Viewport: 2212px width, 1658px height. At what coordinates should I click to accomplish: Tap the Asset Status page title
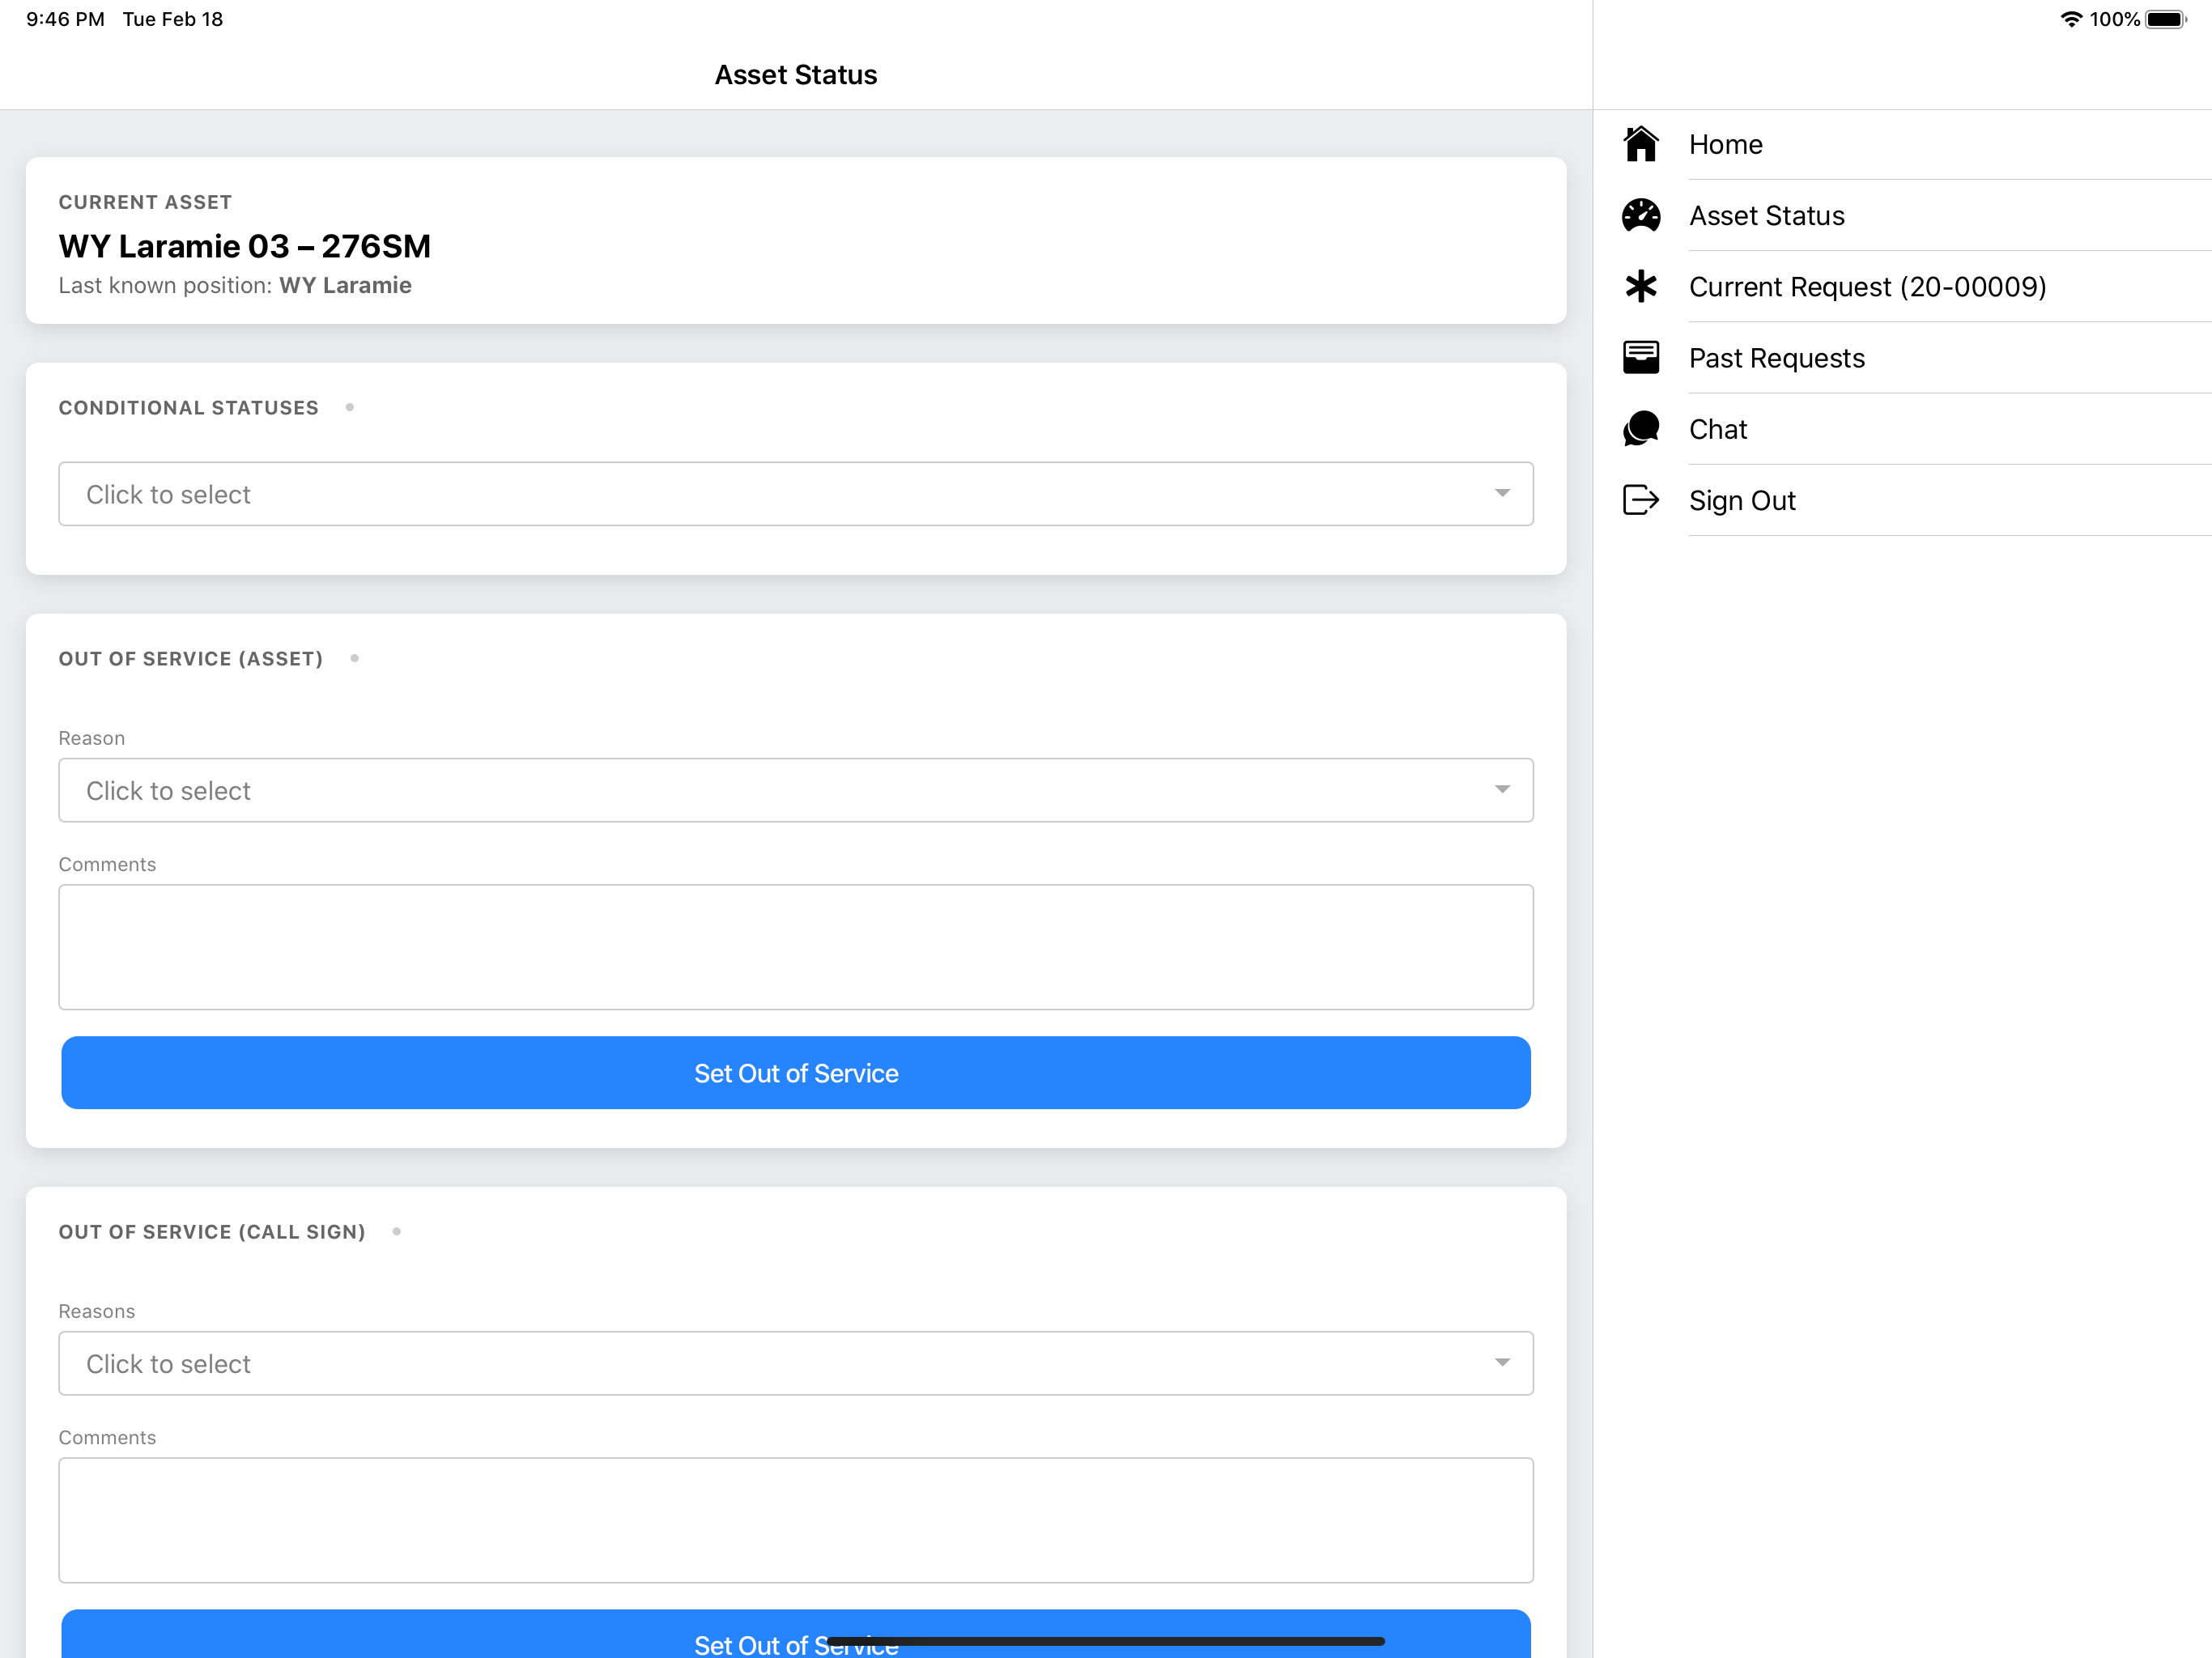795,75
